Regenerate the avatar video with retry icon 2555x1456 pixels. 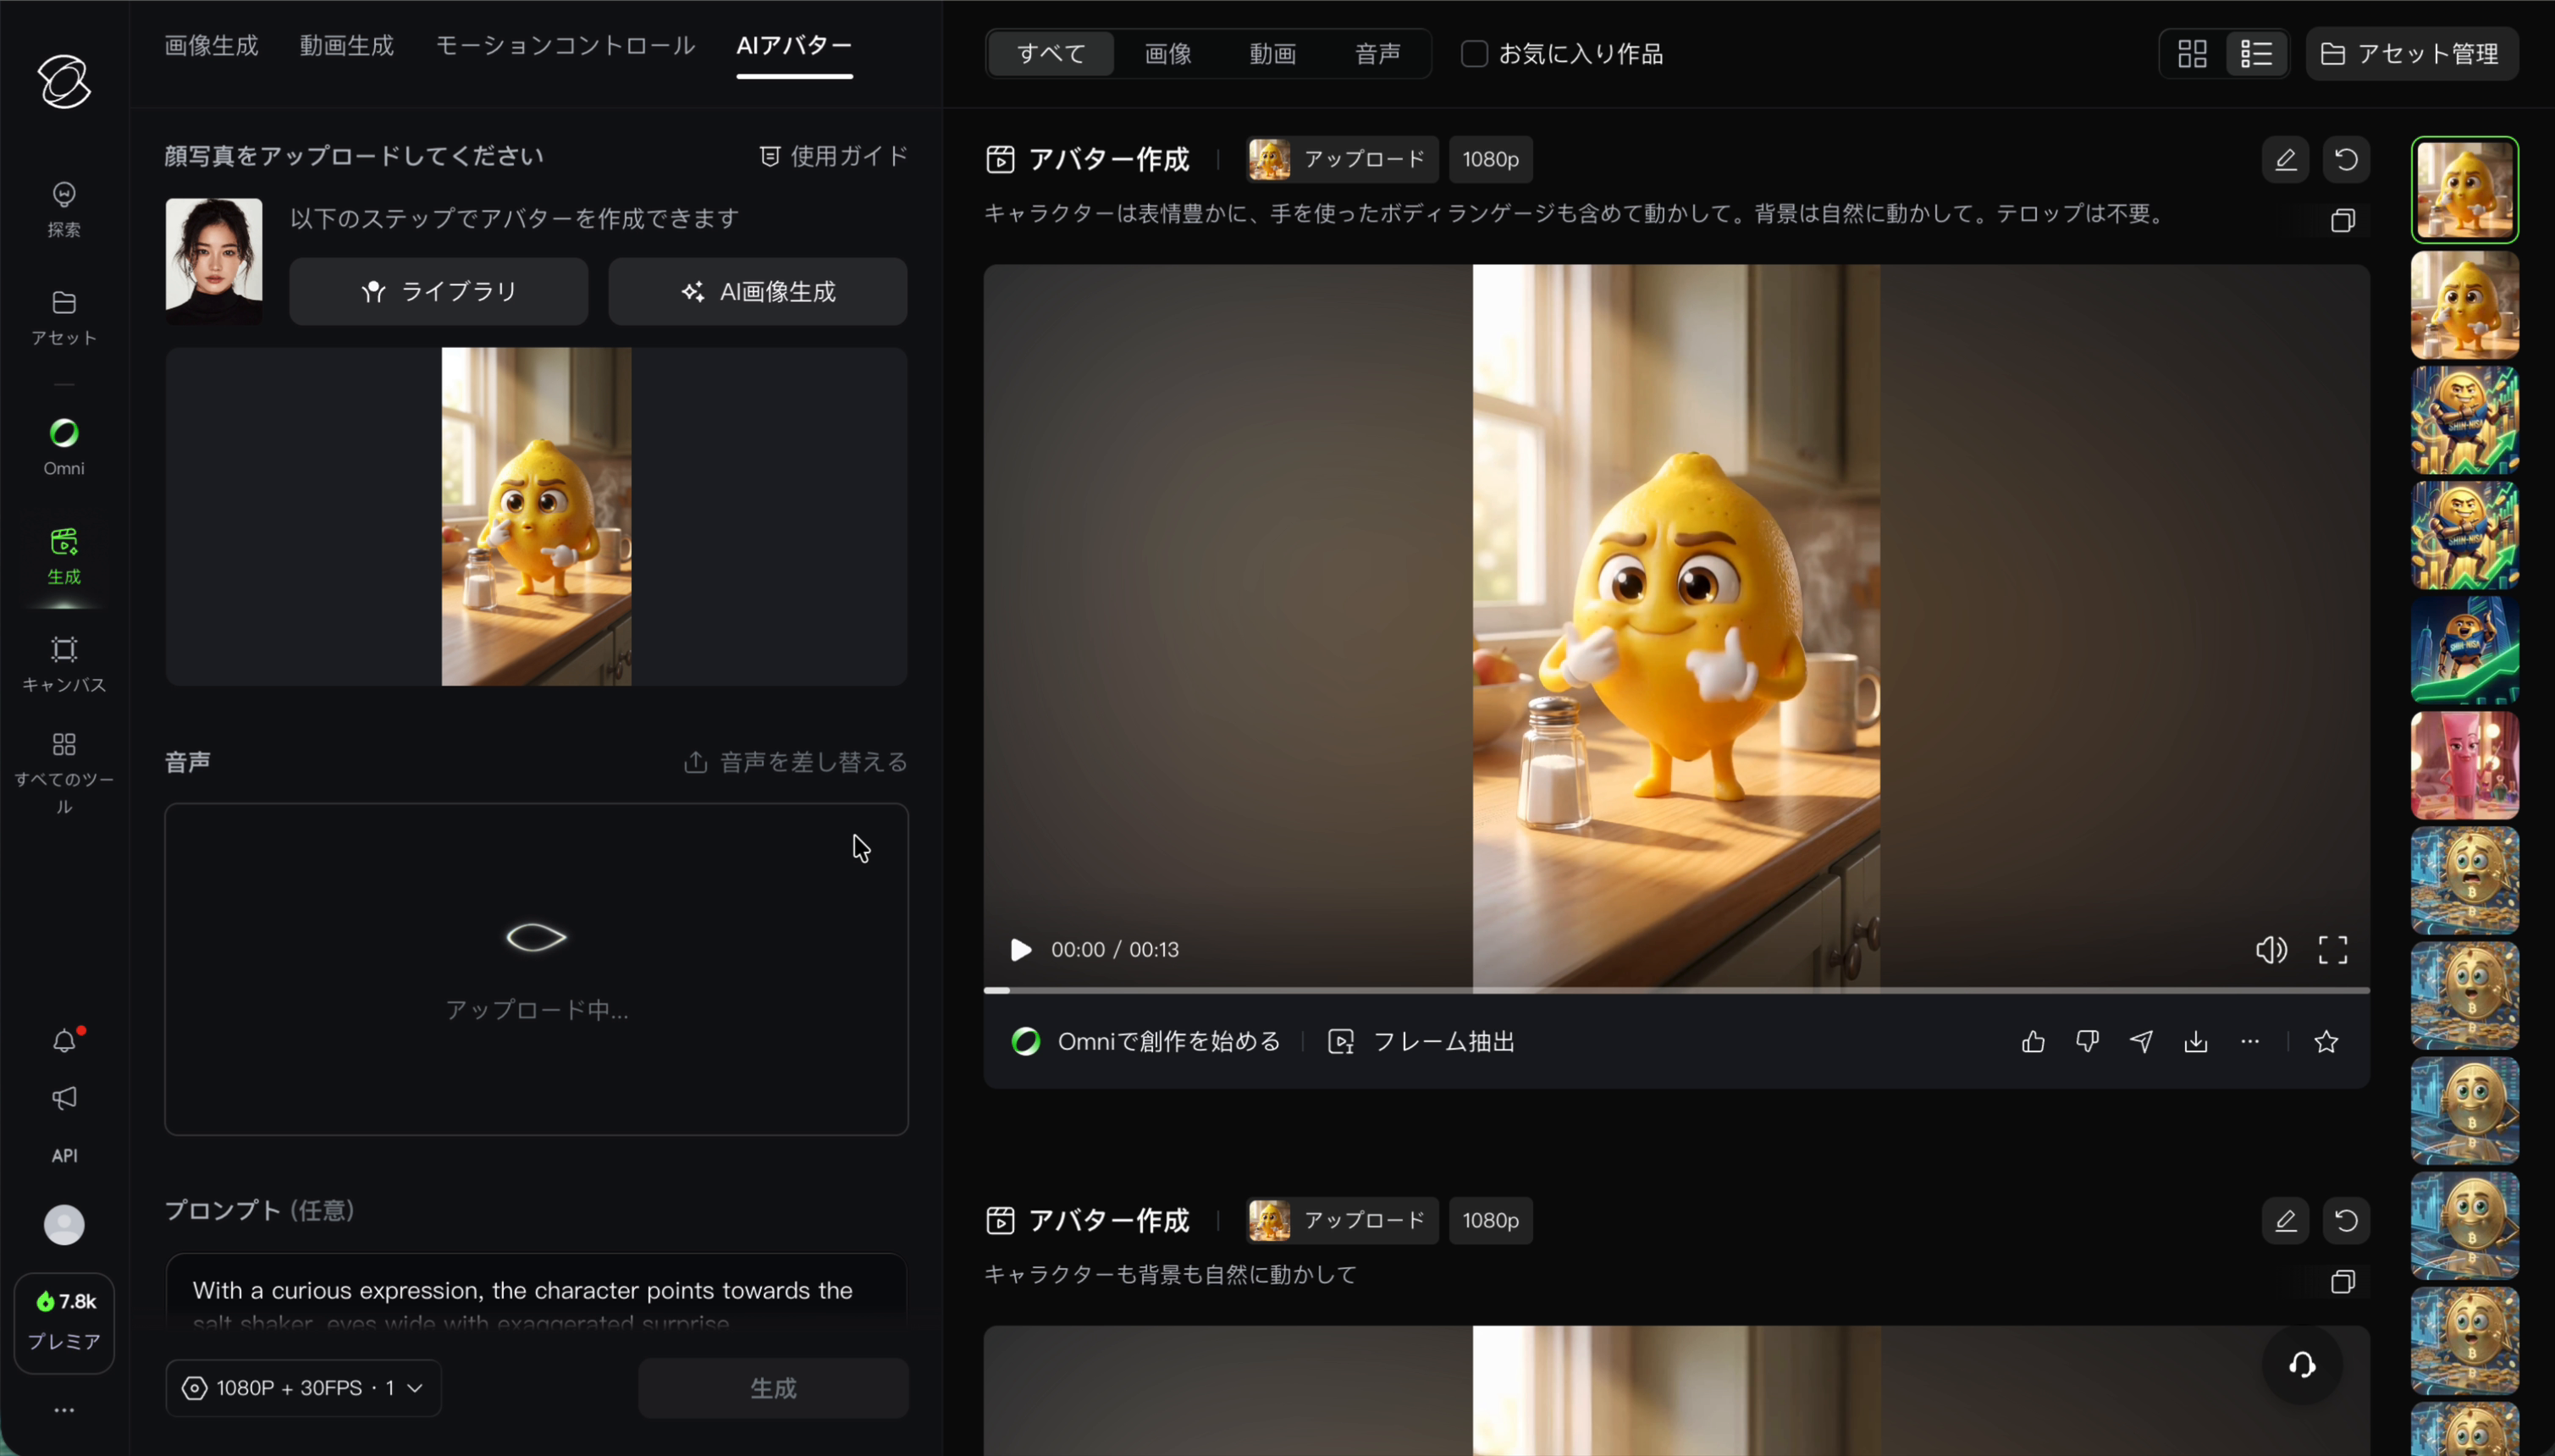[x=2347, y=159]
